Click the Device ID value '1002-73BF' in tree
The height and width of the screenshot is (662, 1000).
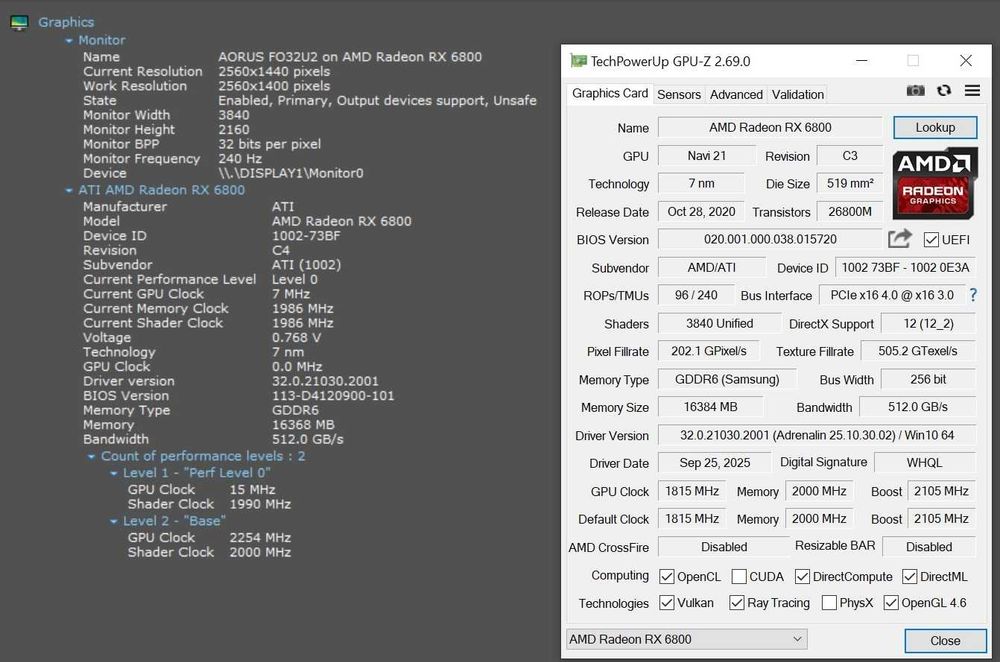tap(306, 236)
